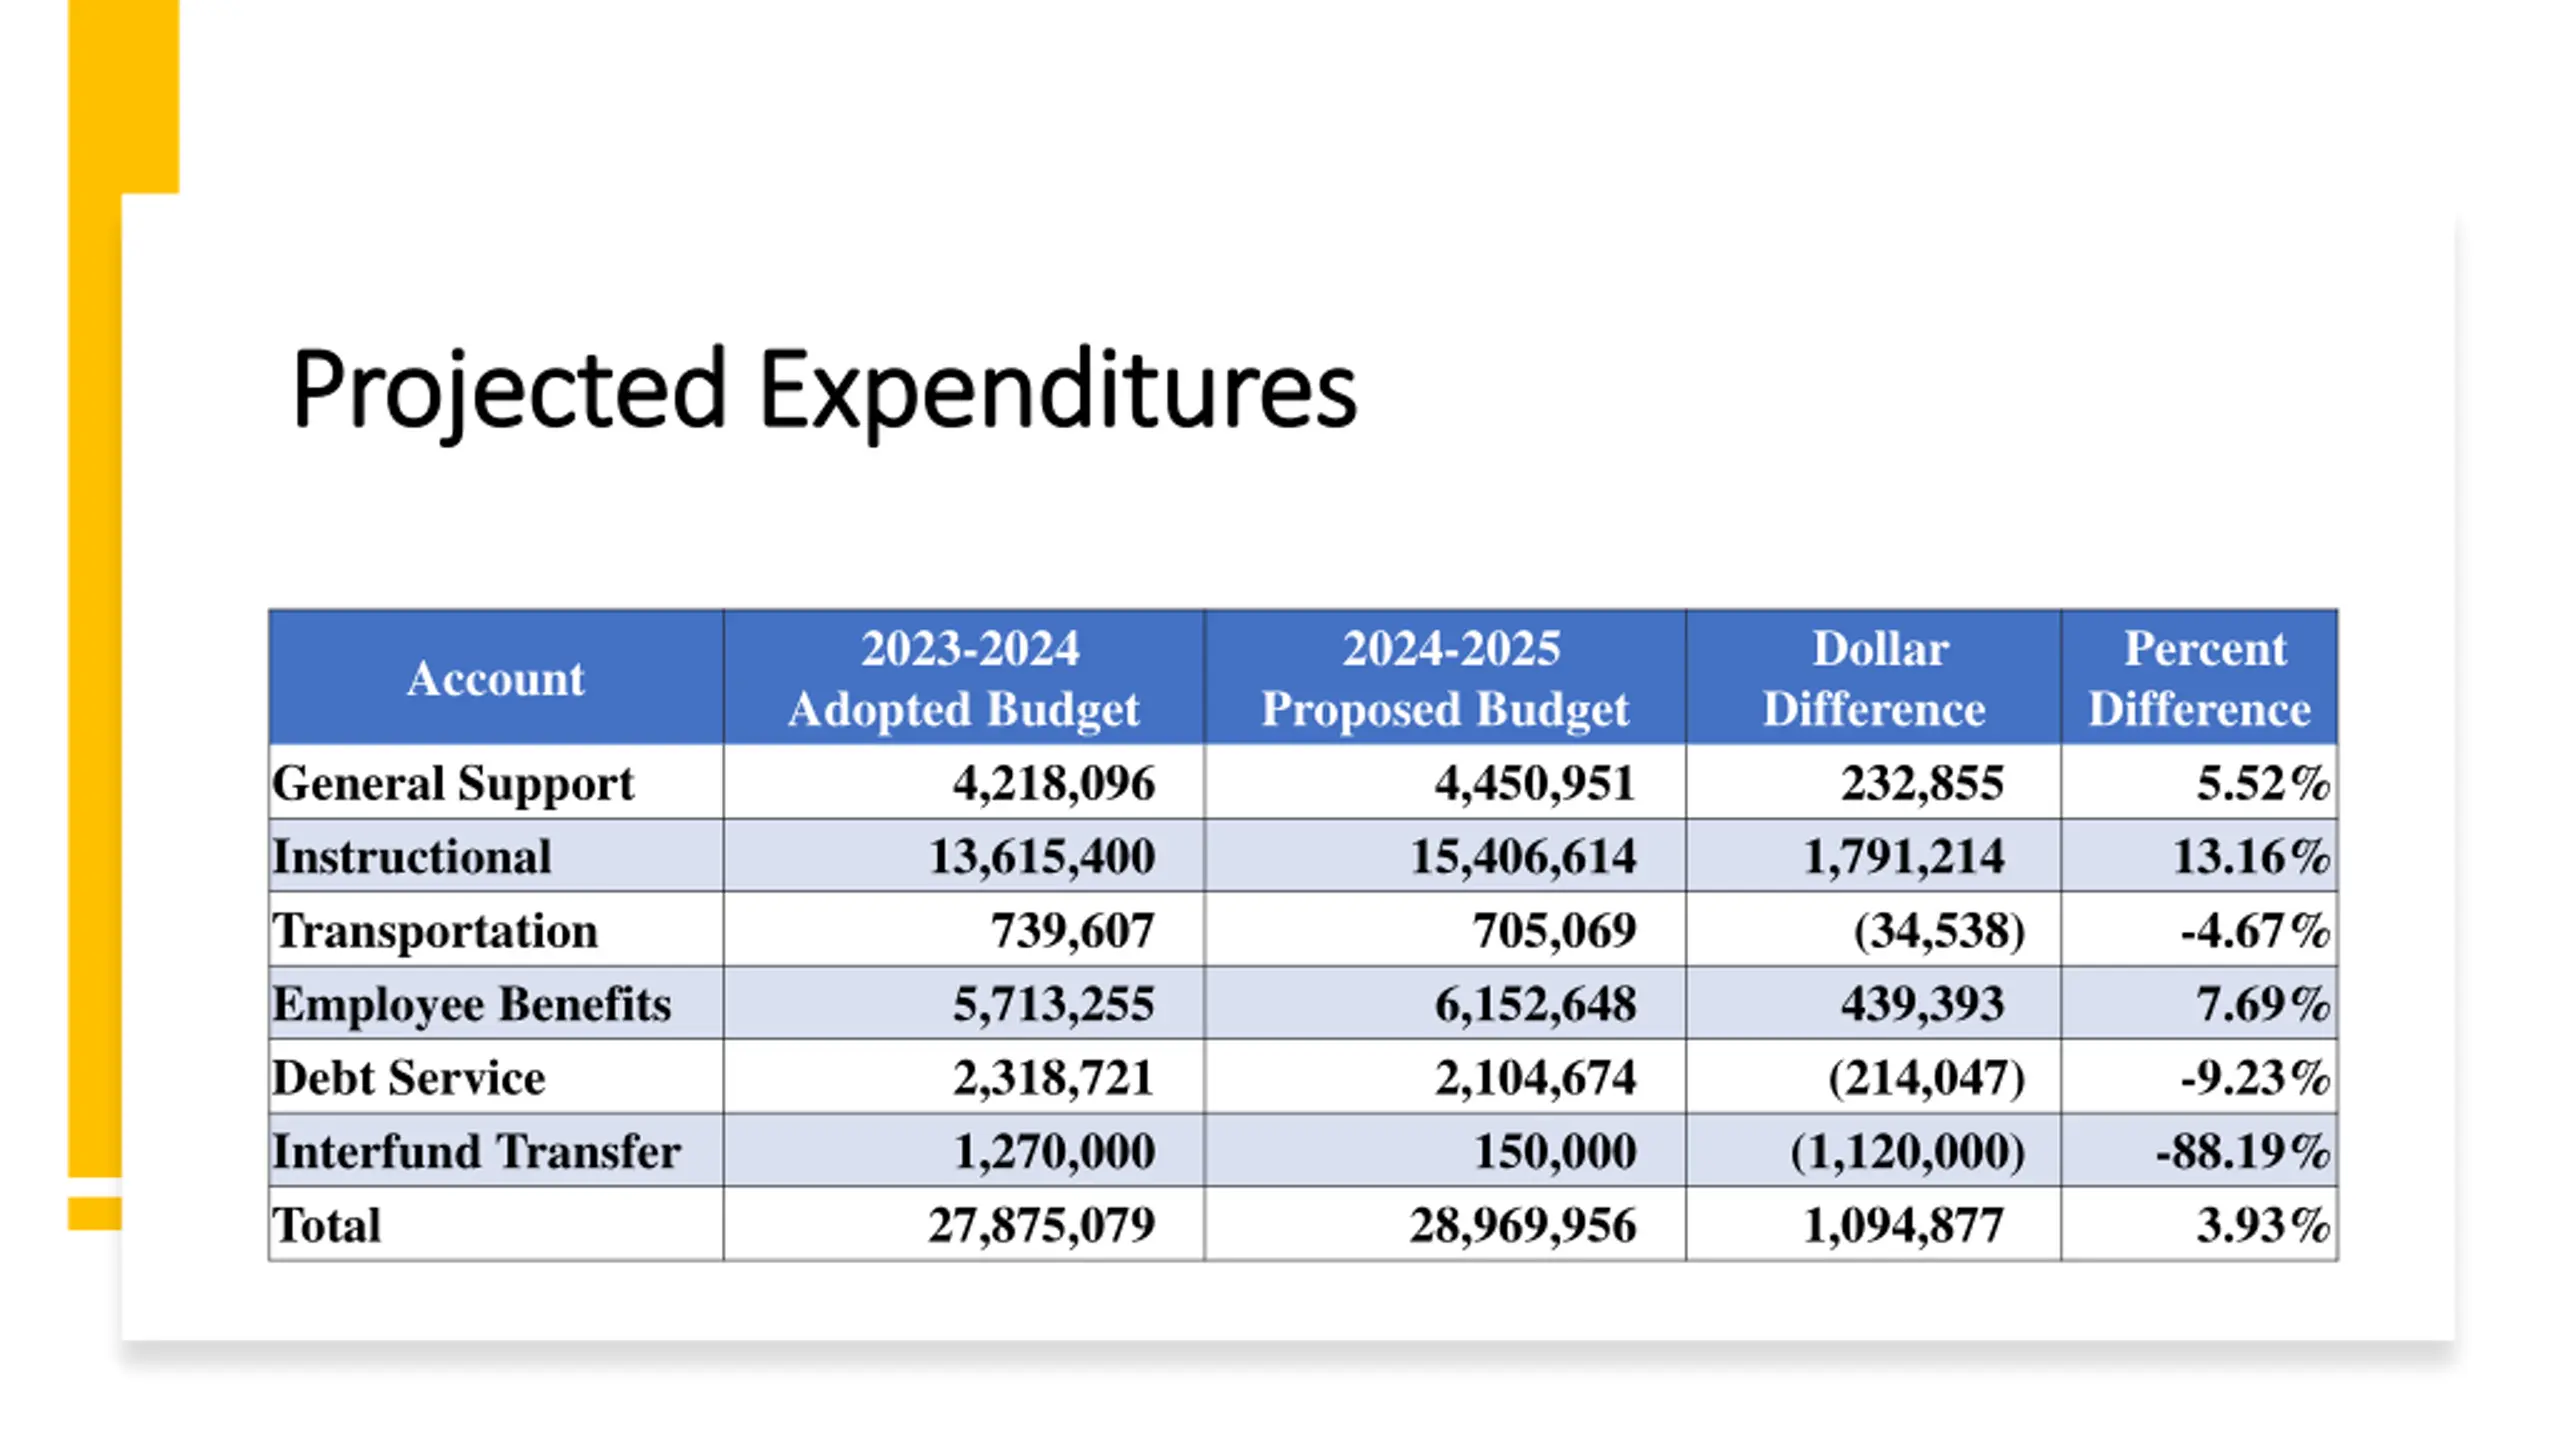Screen dimensions: 2560x1440
Task: Click the value 4,218,096
Action: coord(1054,783)
